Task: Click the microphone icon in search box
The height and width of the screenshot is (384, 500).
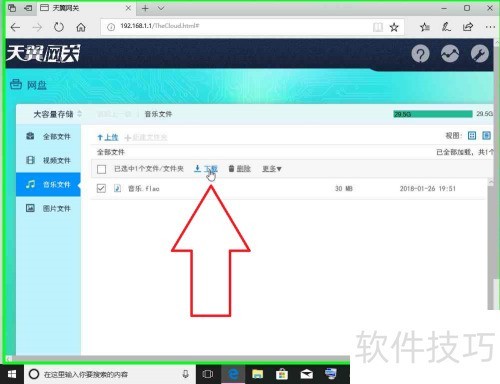Action: [186, 374]
